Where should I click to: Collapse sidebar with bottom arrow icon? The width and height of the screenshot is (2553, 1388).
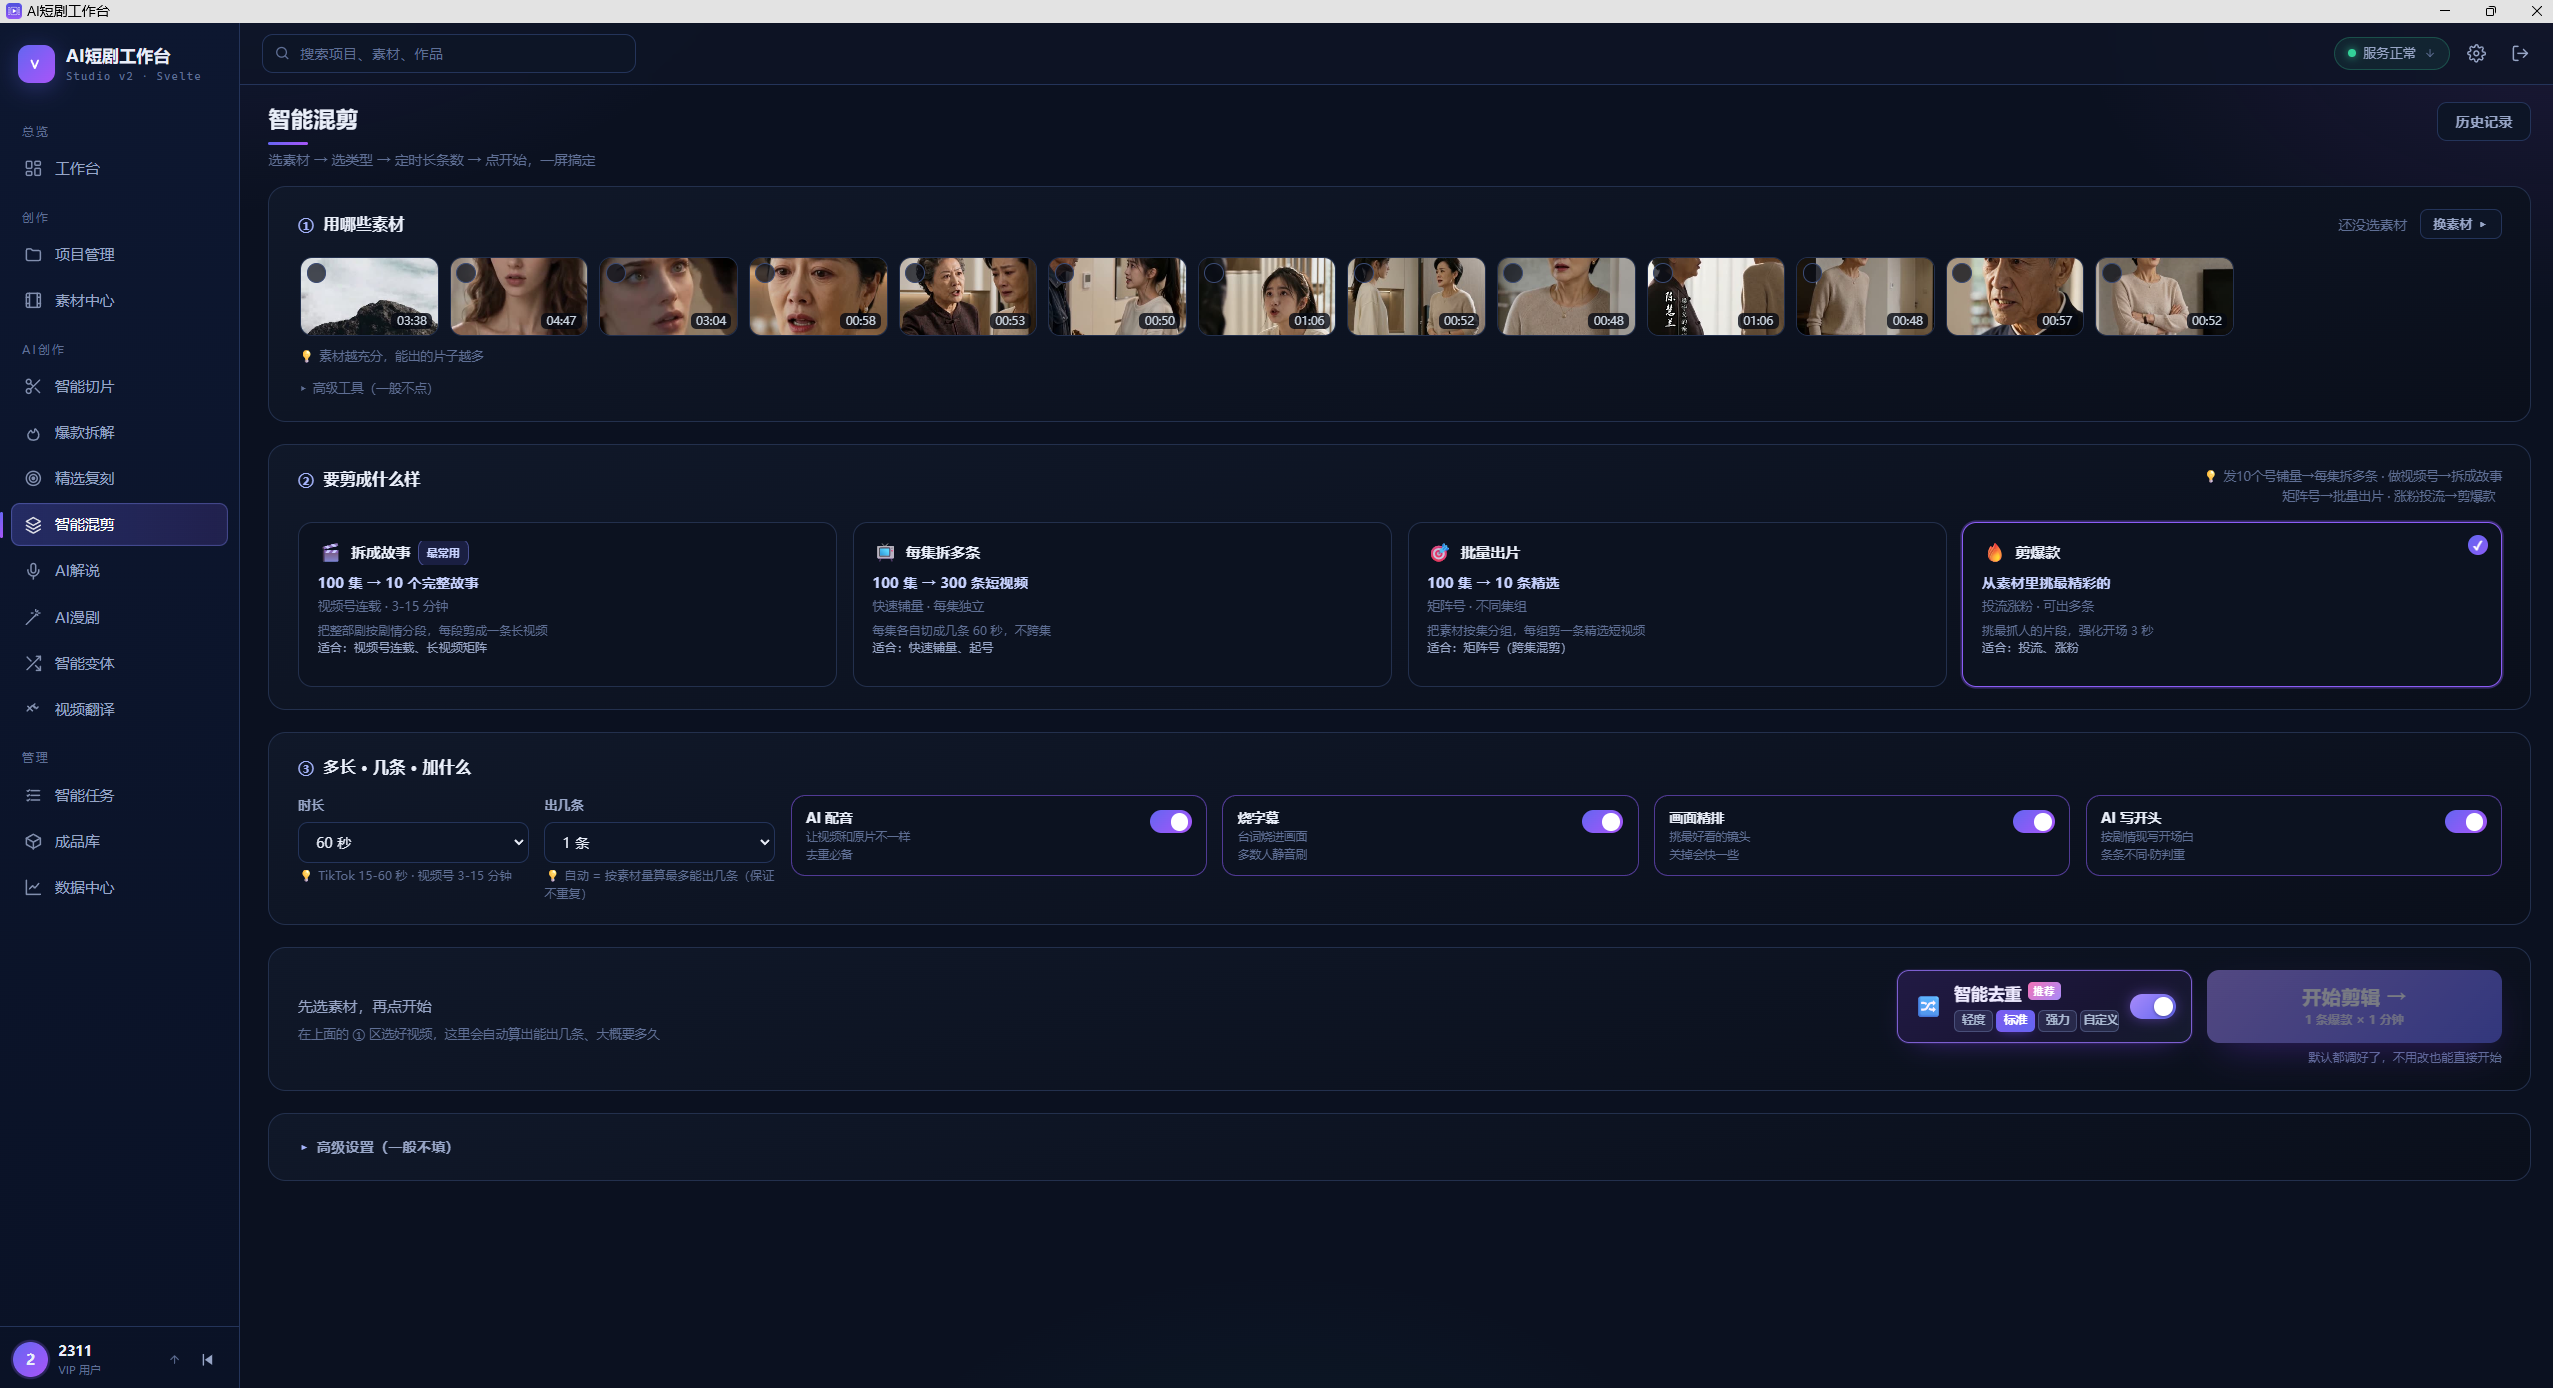(x=207, y=1360)
